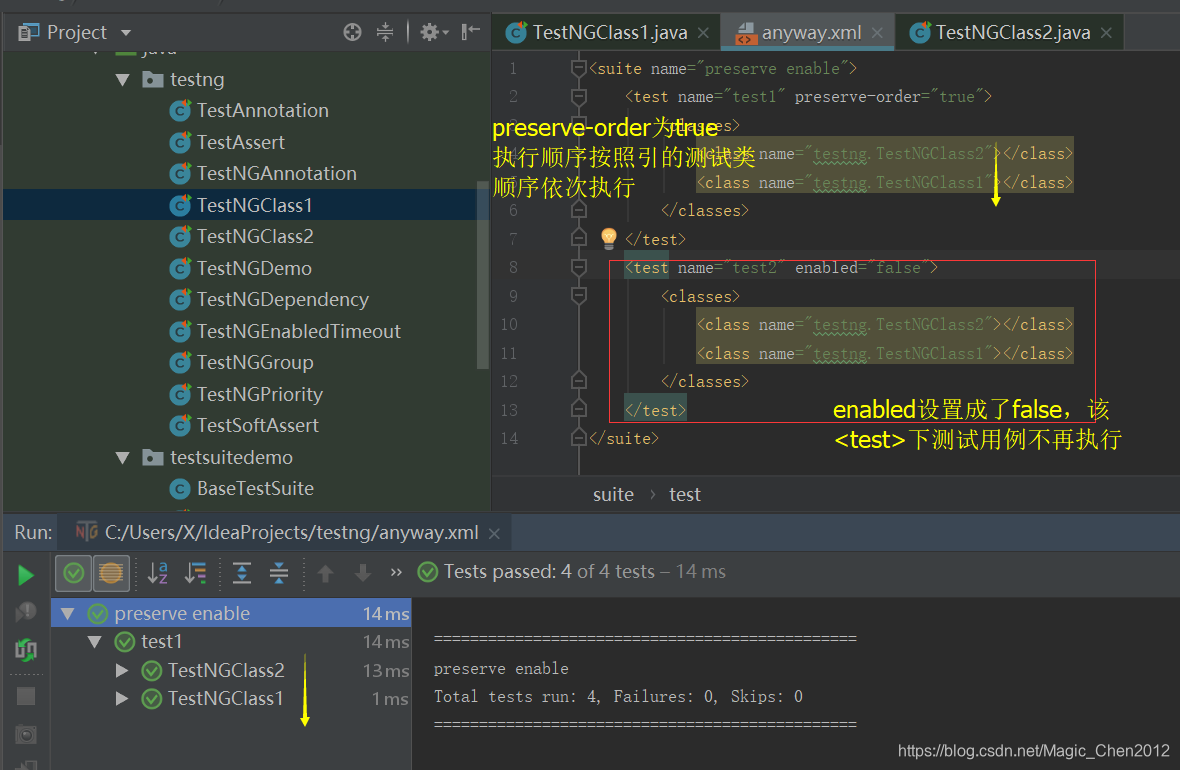This screenshot has width=1180, height=770.
Task: Collapse the test1 result node
Action: (95, 642)
